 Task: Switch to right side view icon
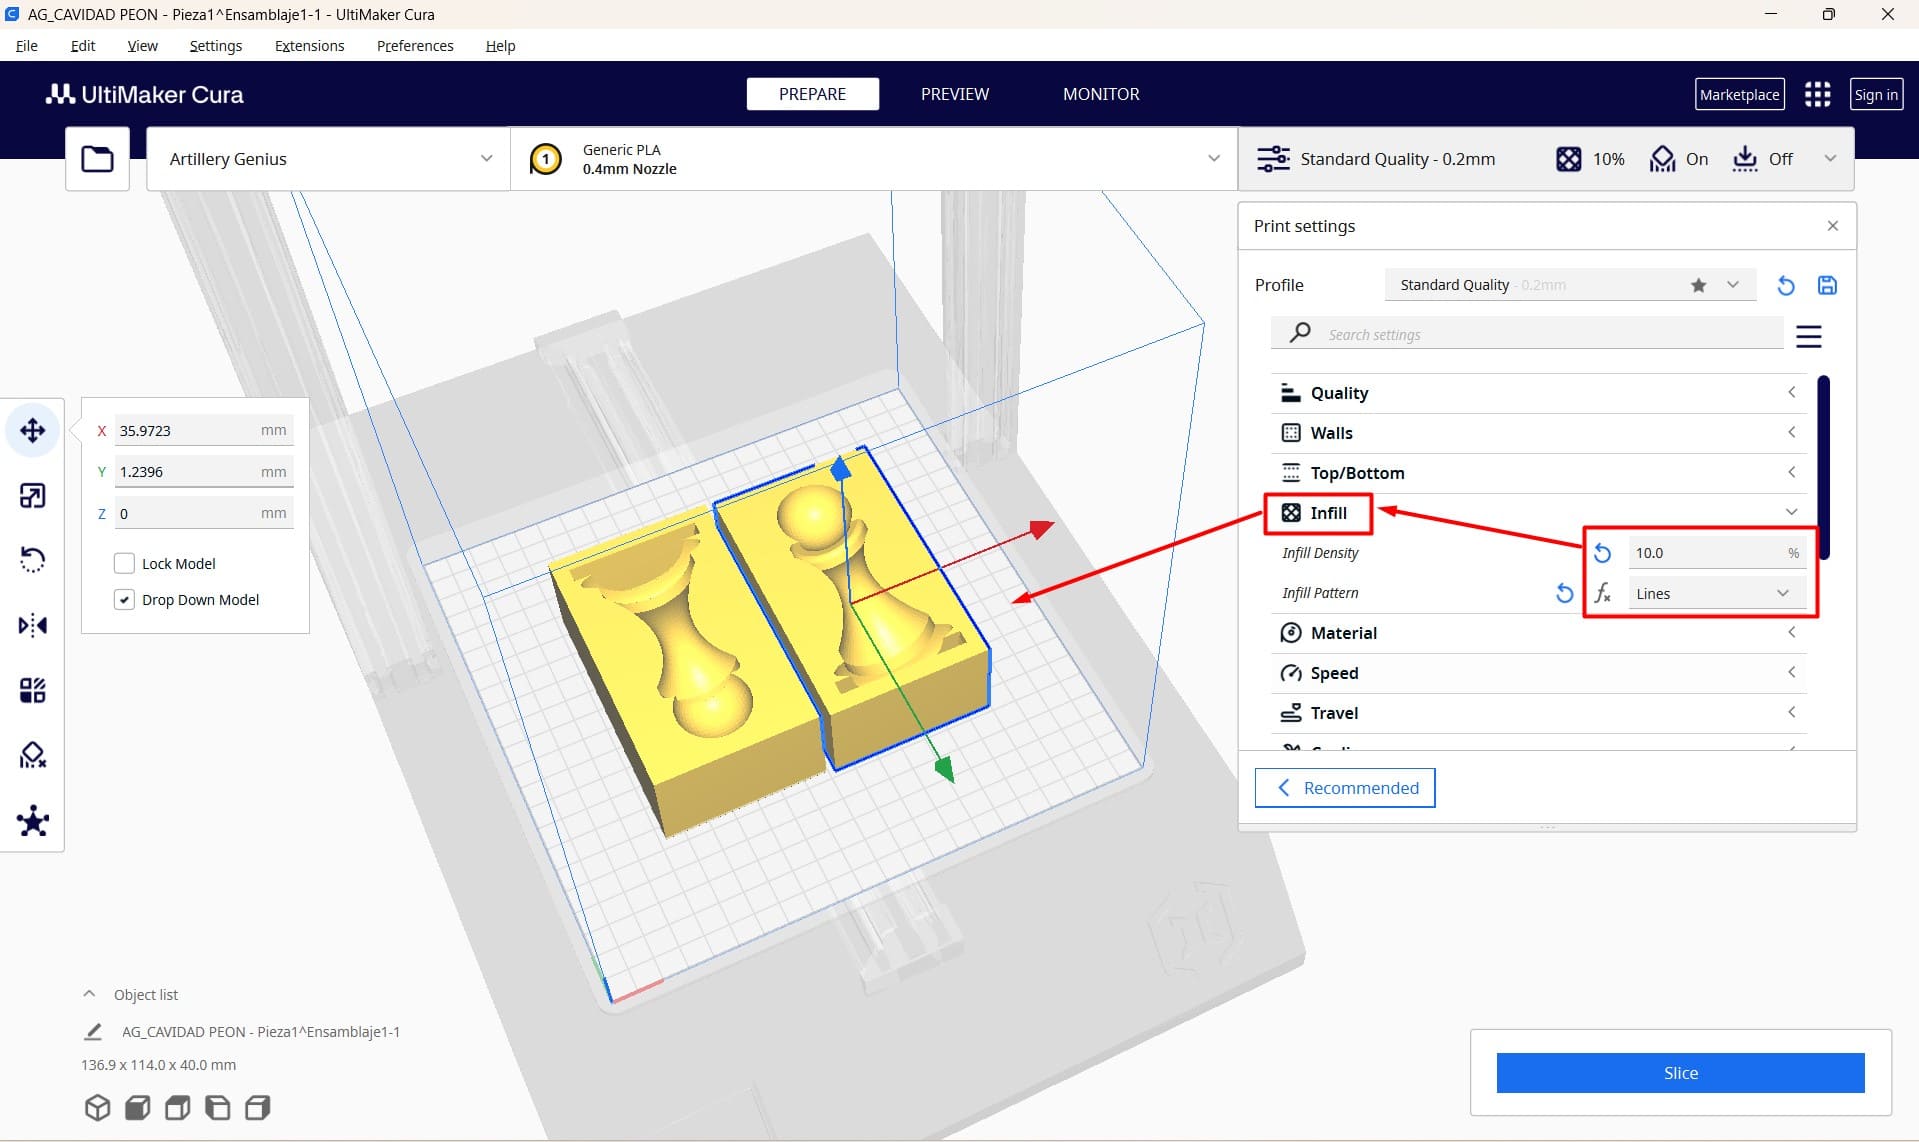coord(258,1107)
